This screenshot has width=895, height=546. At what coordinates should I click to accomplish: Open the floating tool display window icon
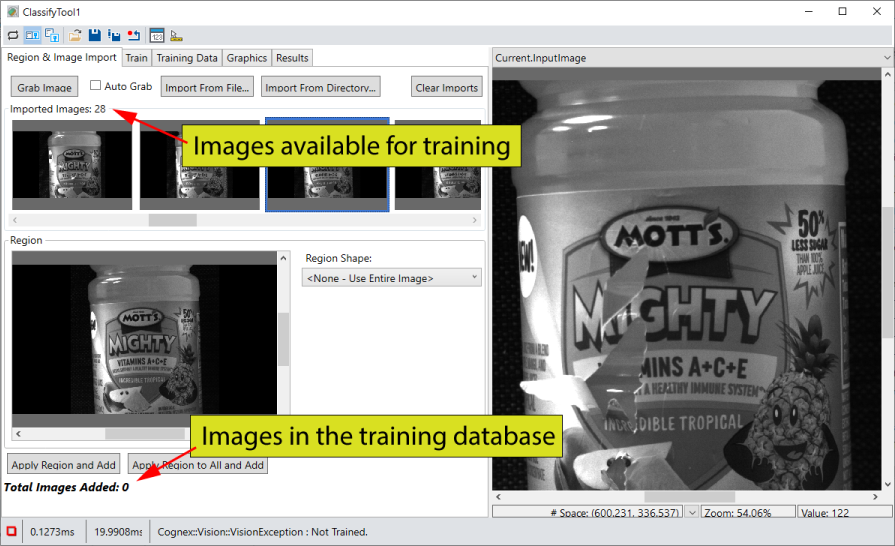pyautogui.click(x=52, y=35)
